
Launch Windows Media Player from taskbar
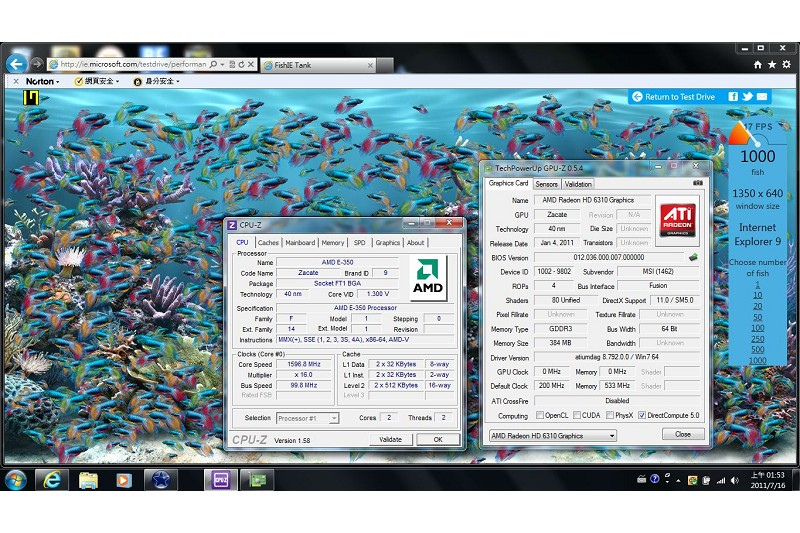124,480
